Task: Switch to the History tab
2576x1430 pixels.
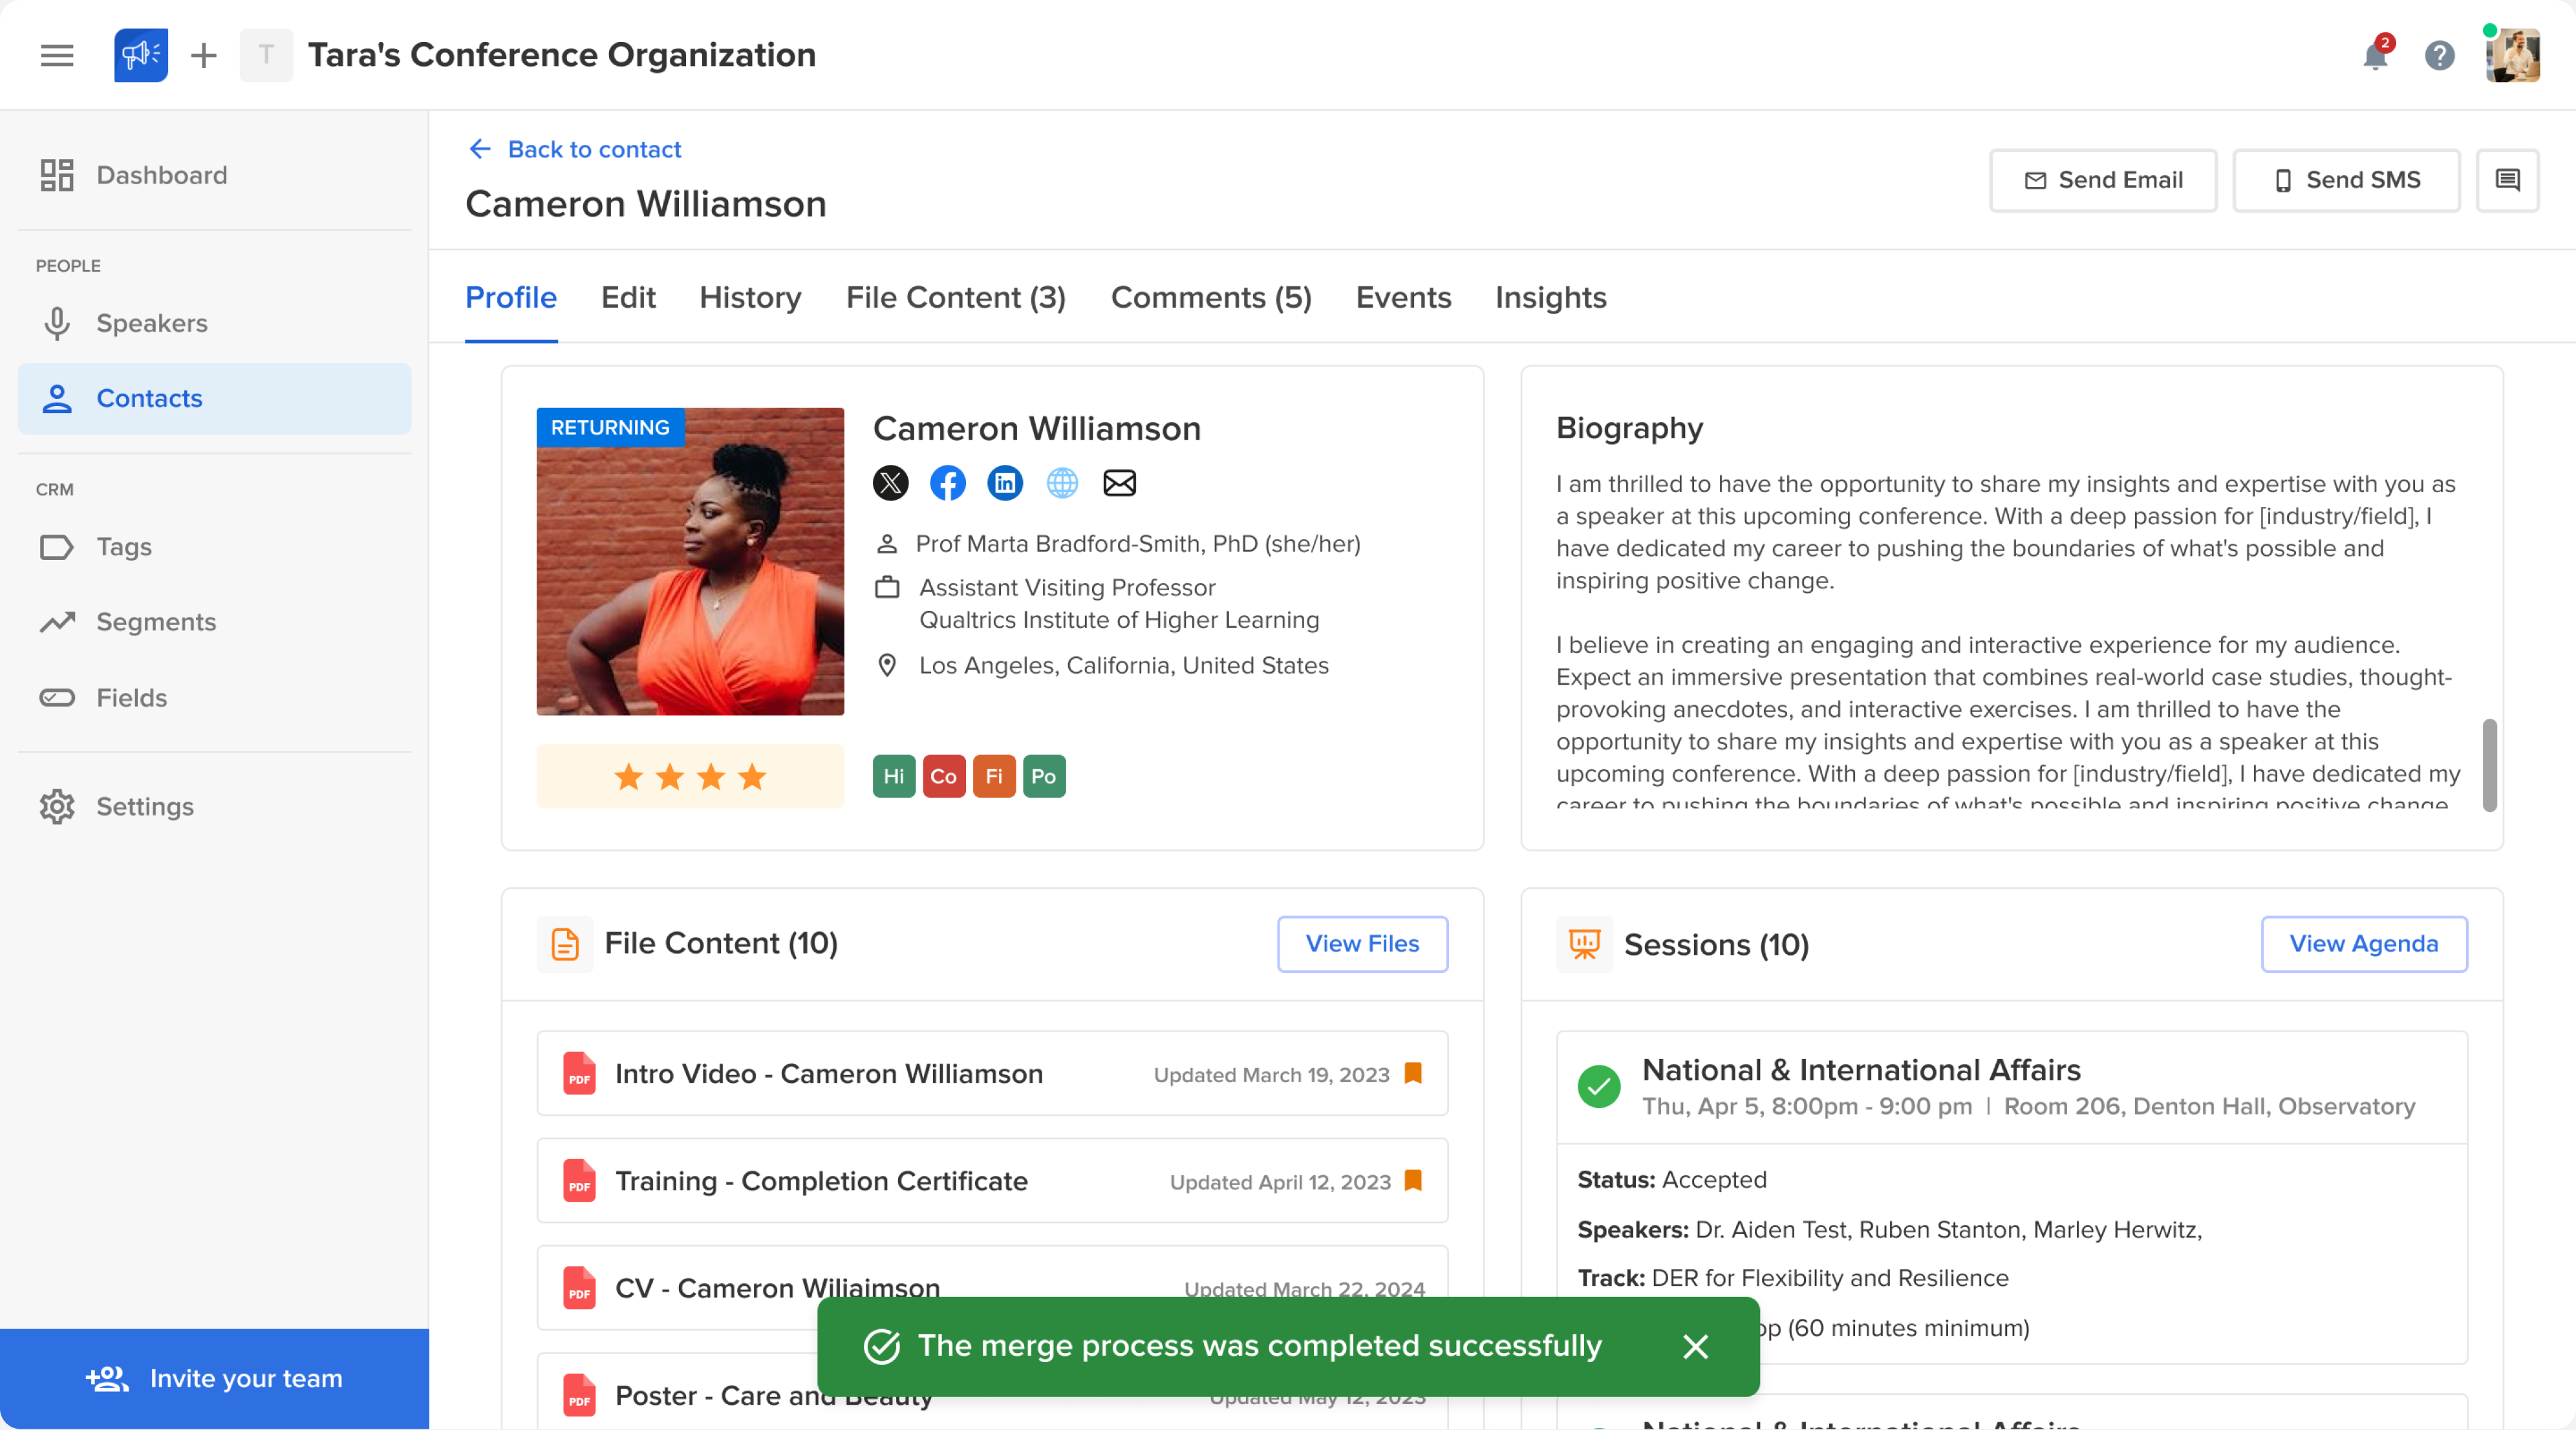Action: coord(750,298)
